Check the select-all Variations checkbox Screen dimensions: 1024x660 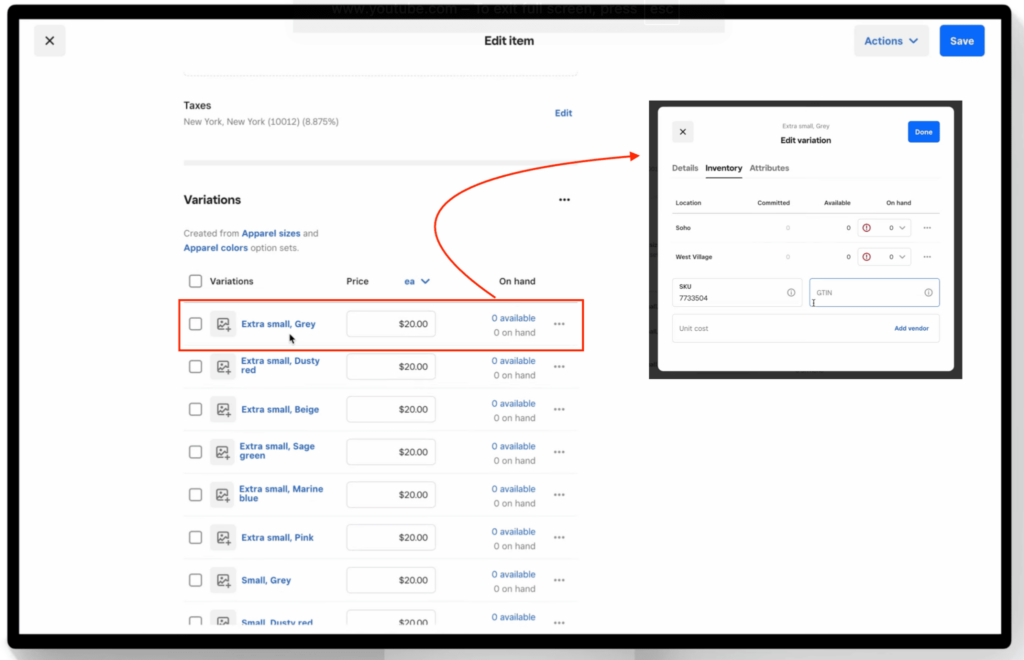[x=195, y=281]
